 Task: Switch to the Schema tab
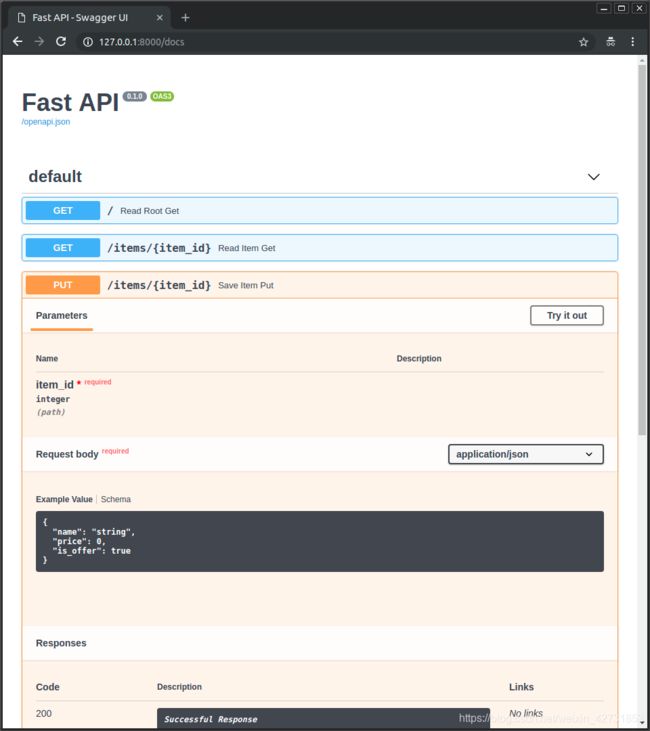[116, 499]
